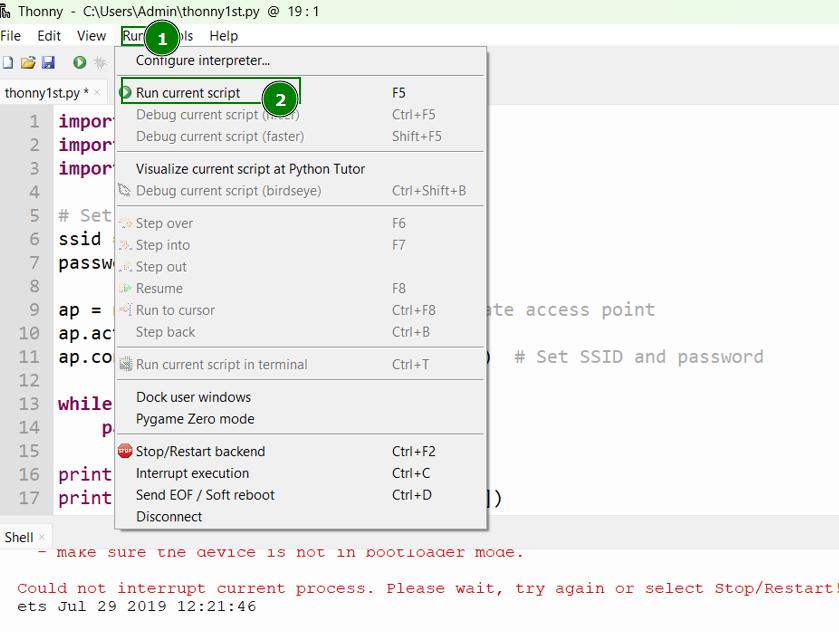Click 'print' on line 16
839x632 pixels.
(x=85, y=474)
